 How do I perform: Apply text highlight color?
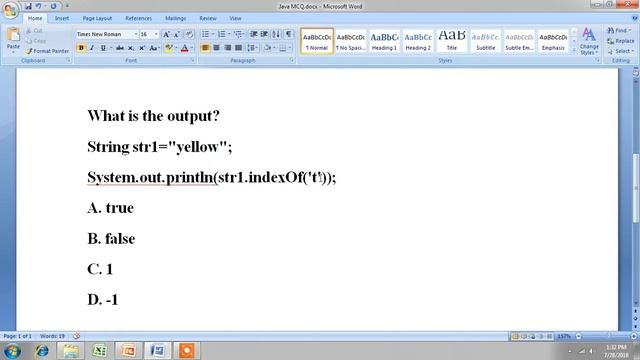click(169, 48)
